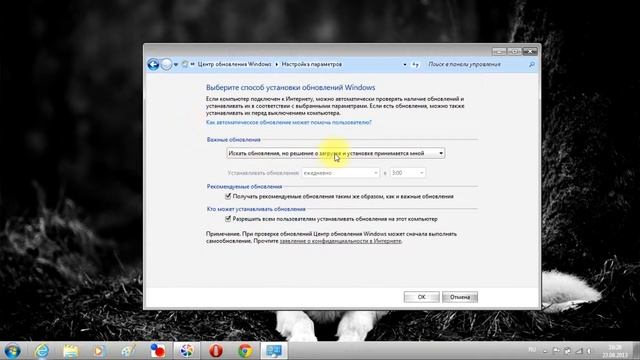The height and width of the screenshot is (360, 640).
Task: Expand the arrow after 'Центр обновления Windows'
Action: [276, 64]
